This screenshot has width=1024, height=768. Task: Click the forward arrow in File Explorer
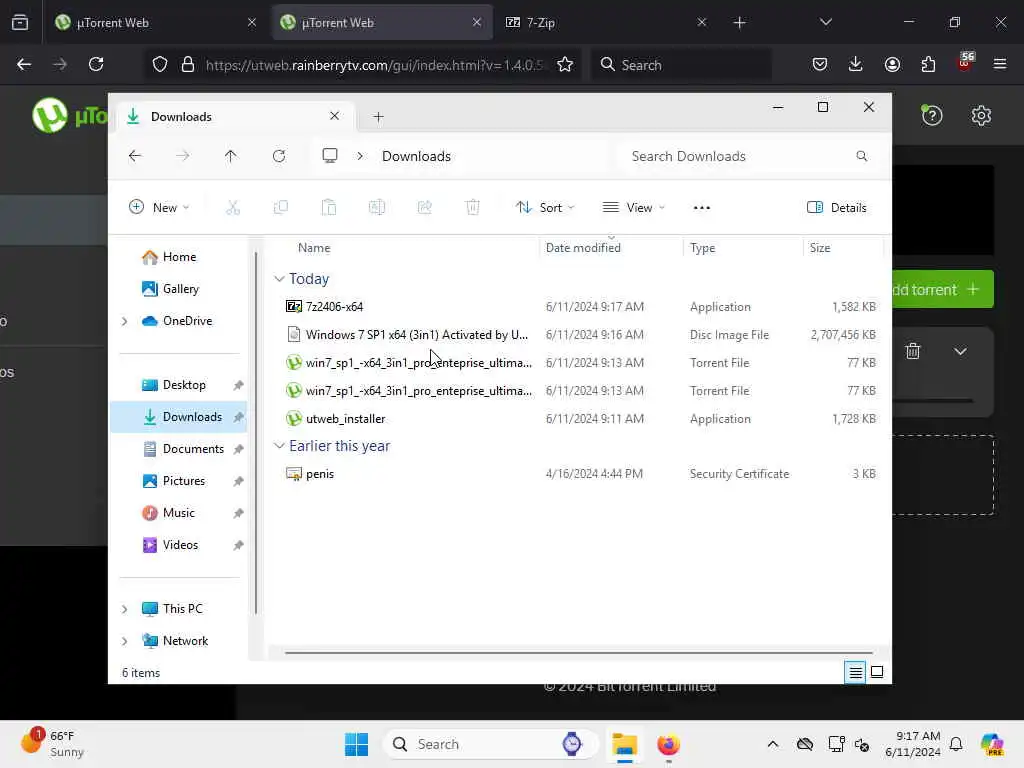[x=183, y=156]
